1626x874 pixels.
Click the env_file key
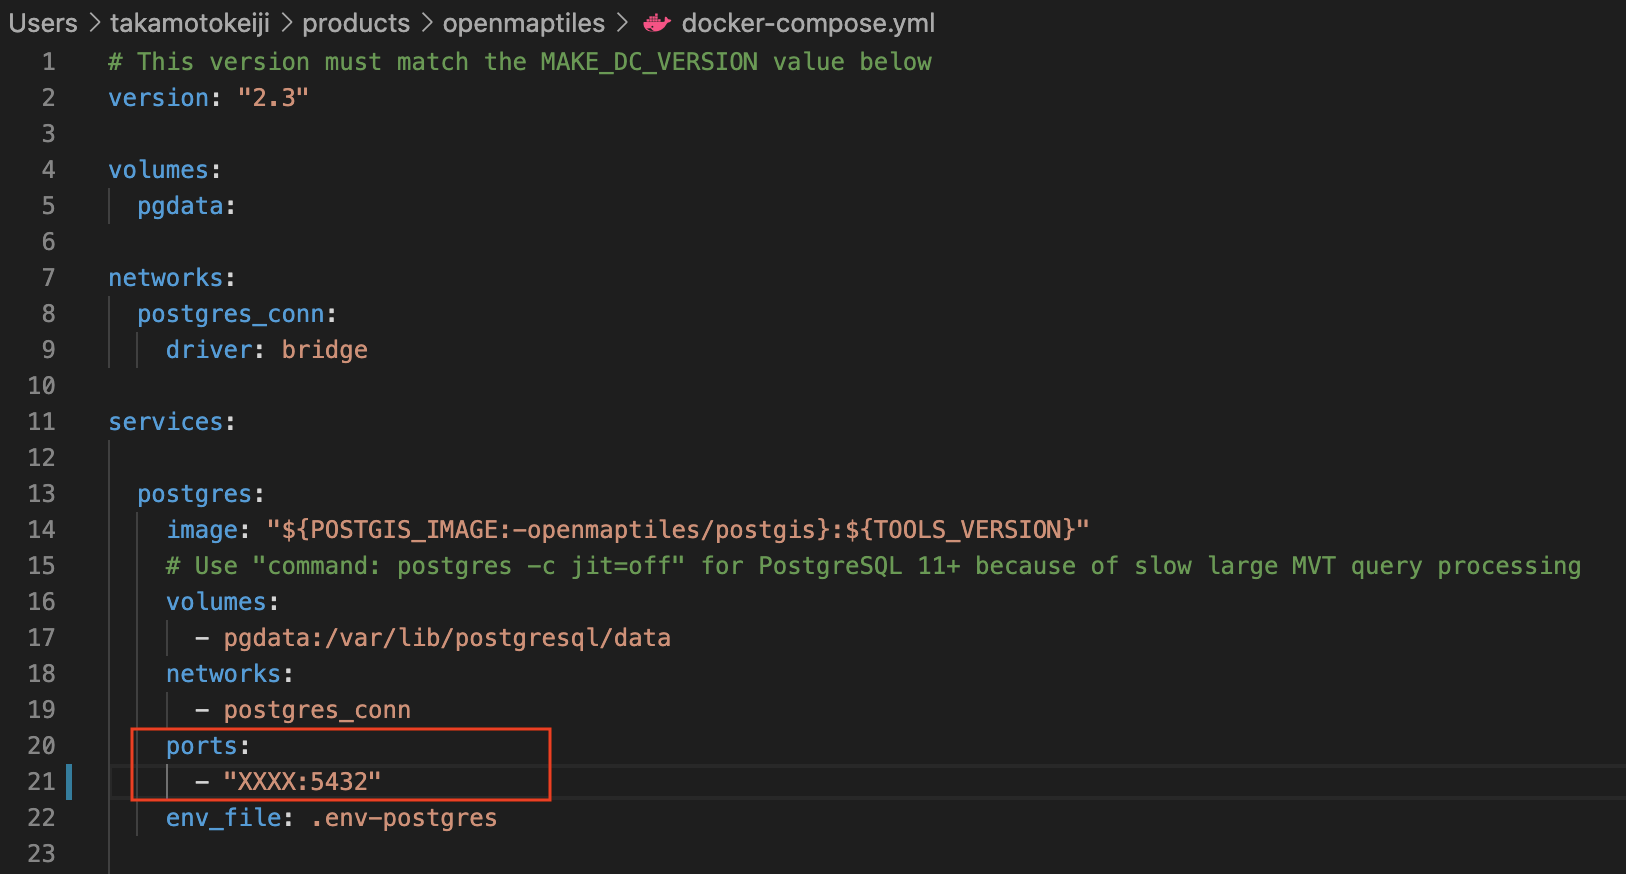223,818
